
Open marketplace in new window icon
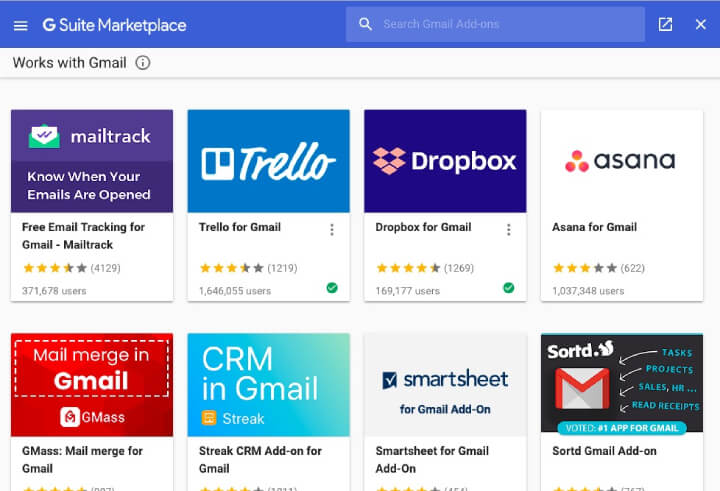pos(665,24)
